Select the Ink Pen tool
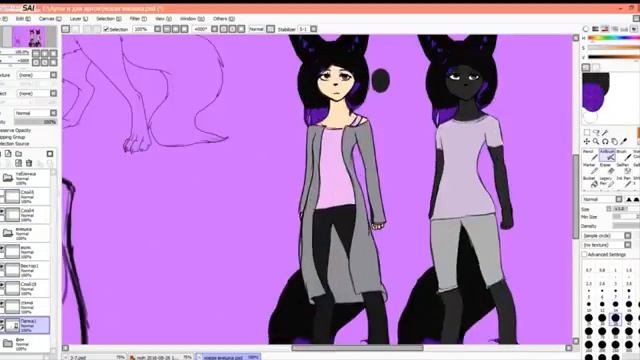 pos(623,182)
